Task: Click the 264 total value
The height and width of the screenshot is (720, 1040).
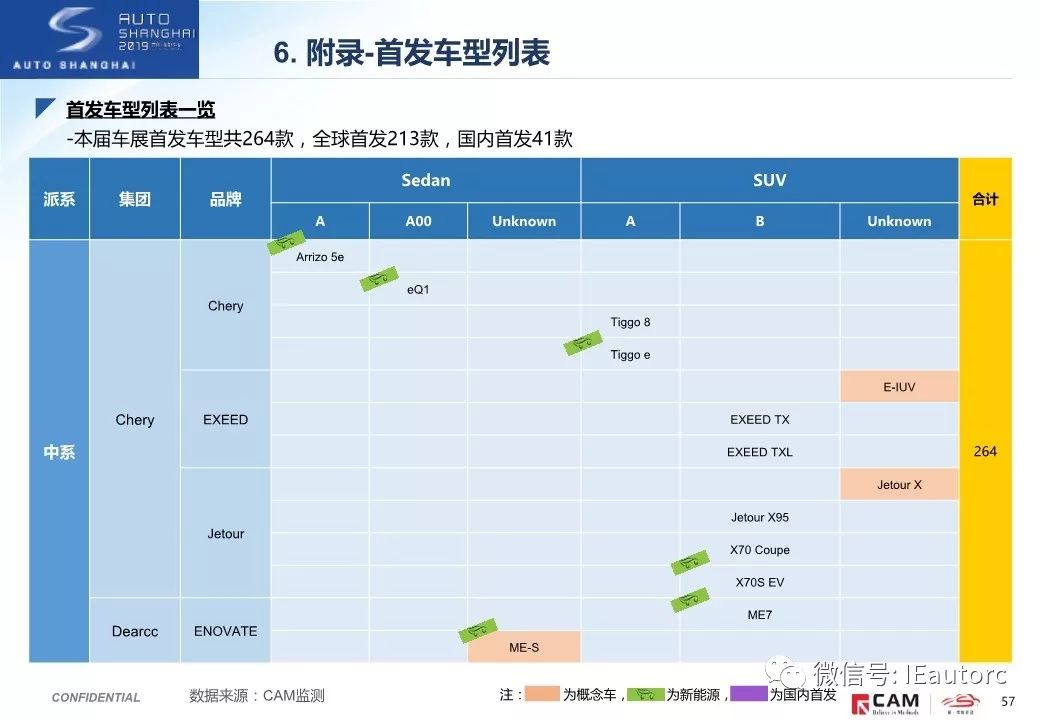Action: 986,451
